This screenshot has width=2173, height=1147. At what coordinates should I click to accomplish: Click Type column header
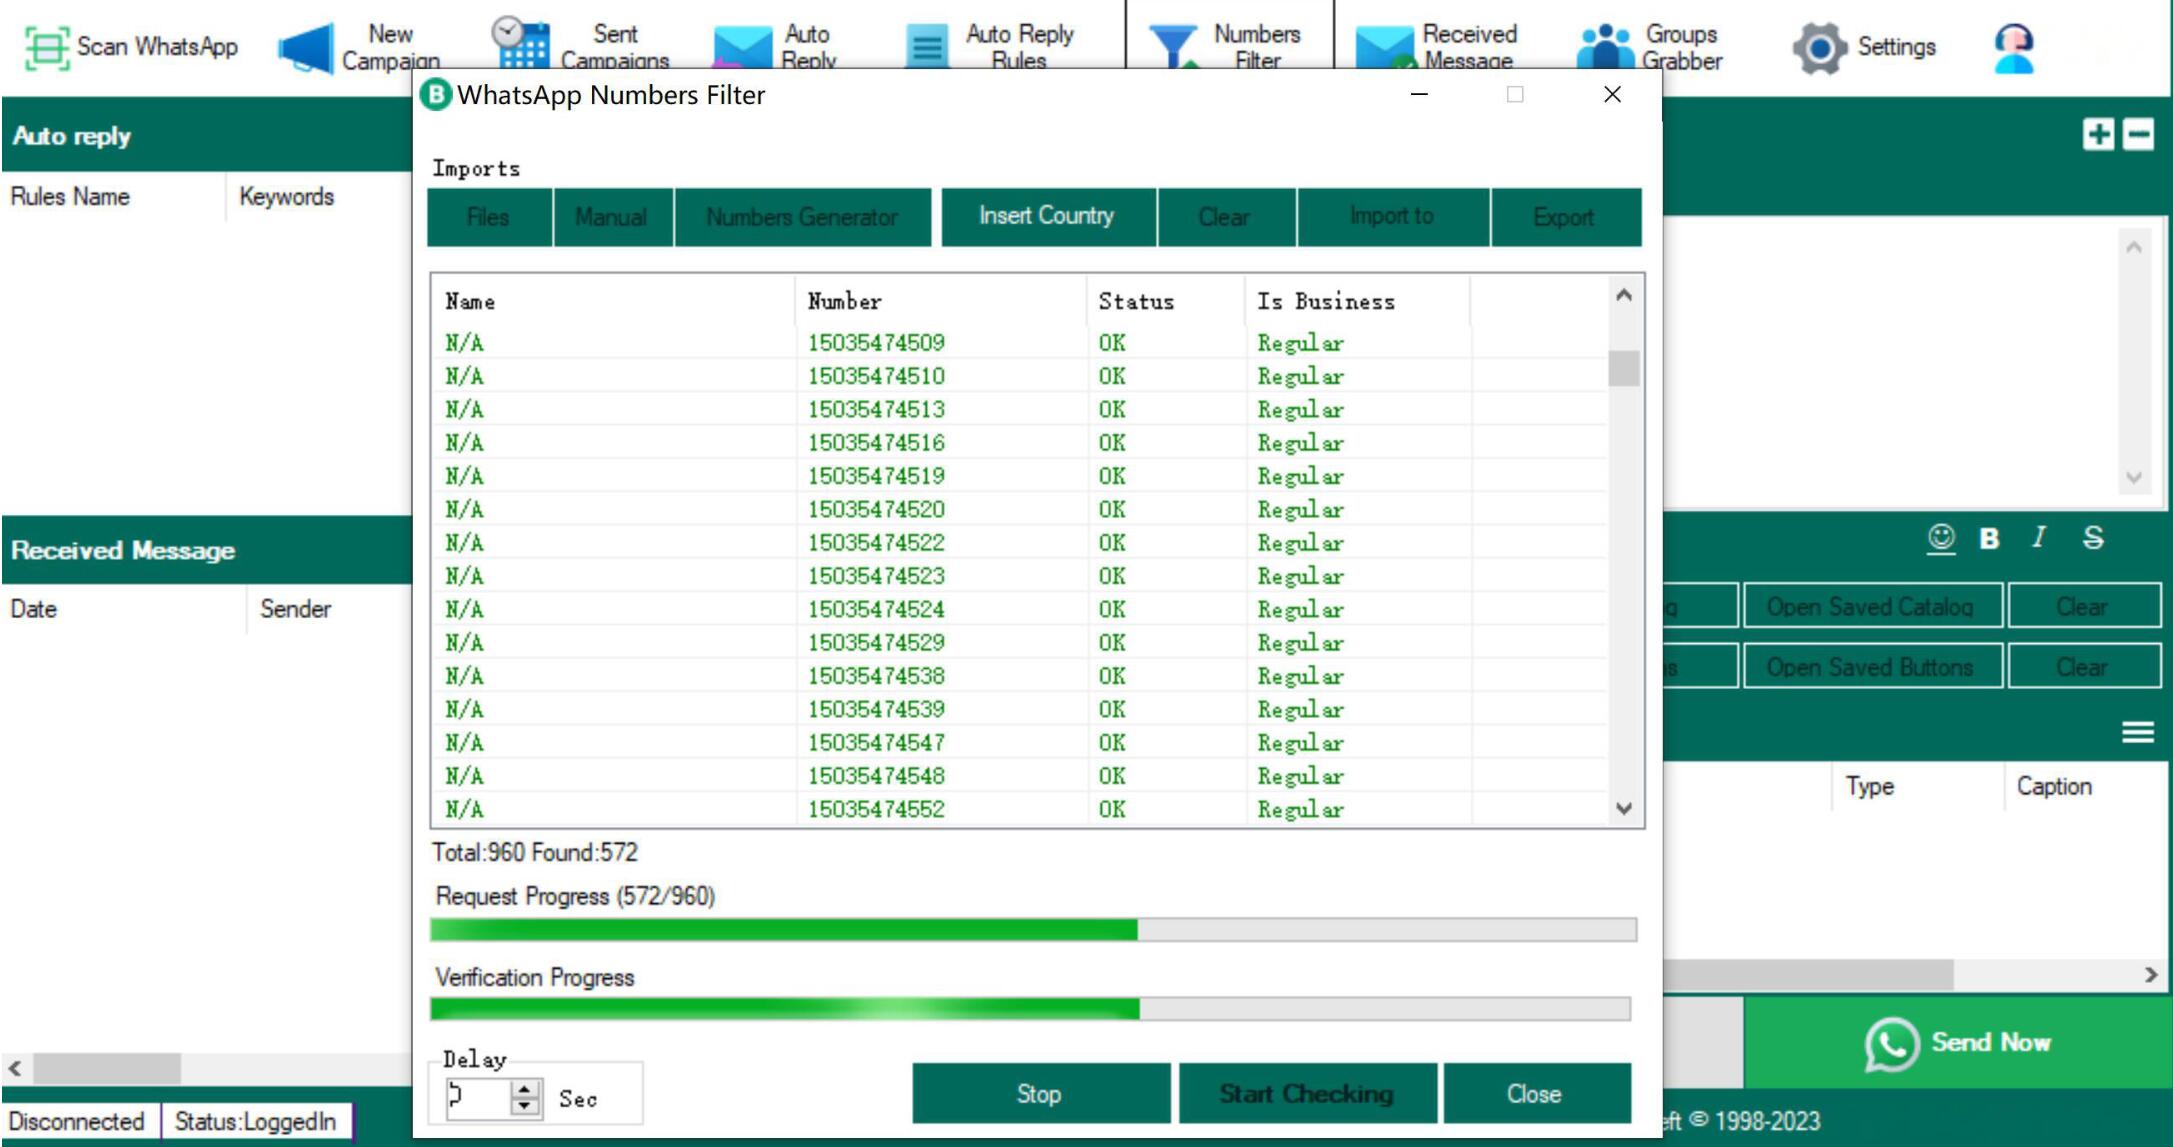[x=1918, y=786]
